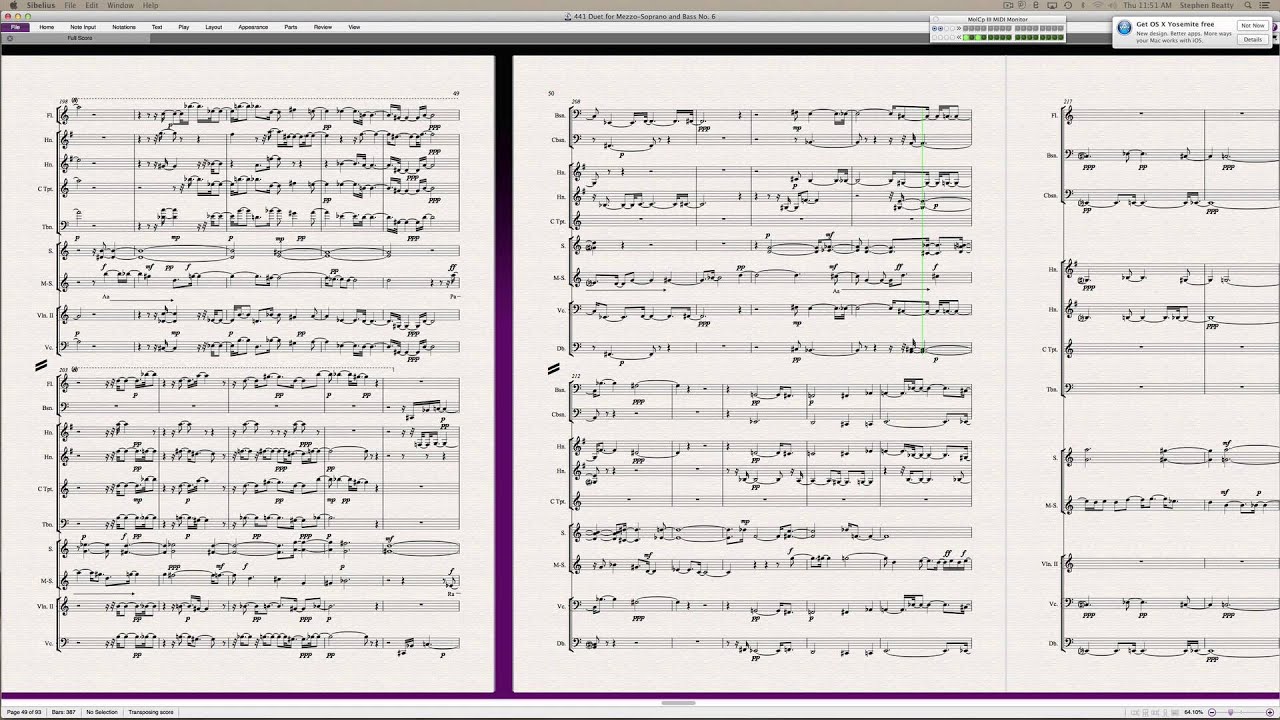The image size is (1280, 720).
Task: Click the score document title icon
Action: (x=567, y=16)
